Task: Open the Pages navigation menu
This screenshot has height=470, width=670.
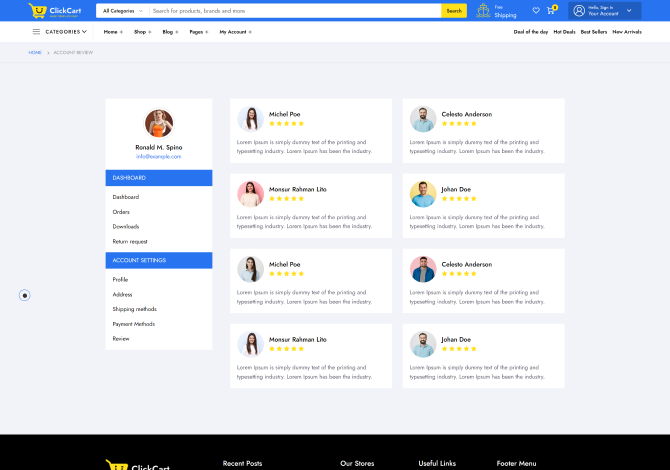Action: click(198, 32)
